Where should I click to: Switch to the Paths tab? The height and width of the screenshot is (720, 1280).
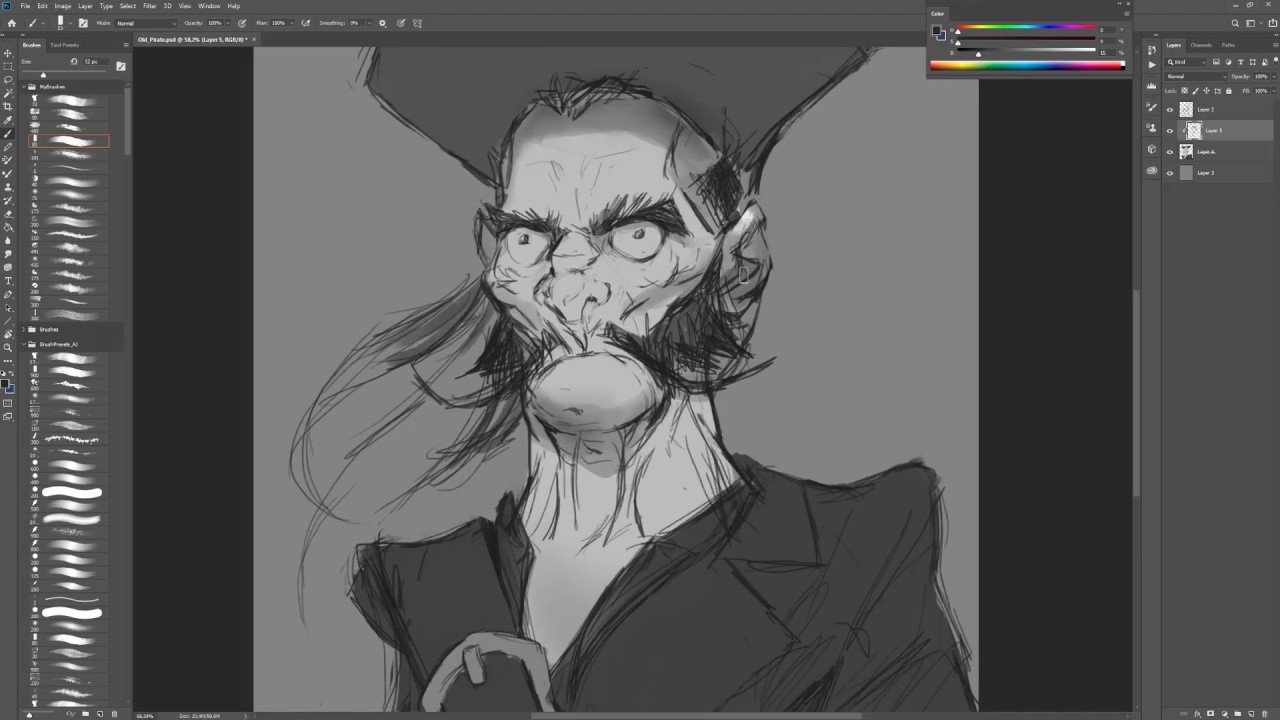point(1228,45)
